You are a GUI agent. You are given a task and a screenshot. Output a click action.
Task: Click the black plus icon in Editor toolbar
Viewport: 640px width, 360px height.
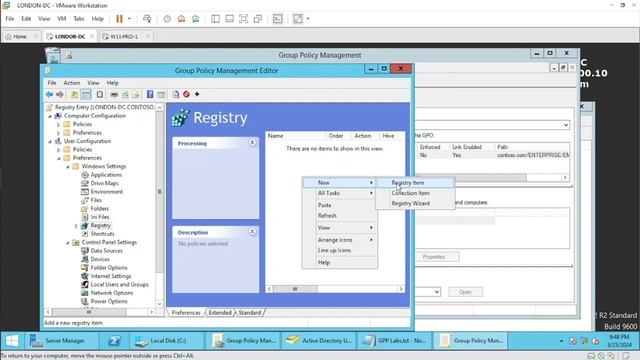pyautogui.click(x=197, y=94)
